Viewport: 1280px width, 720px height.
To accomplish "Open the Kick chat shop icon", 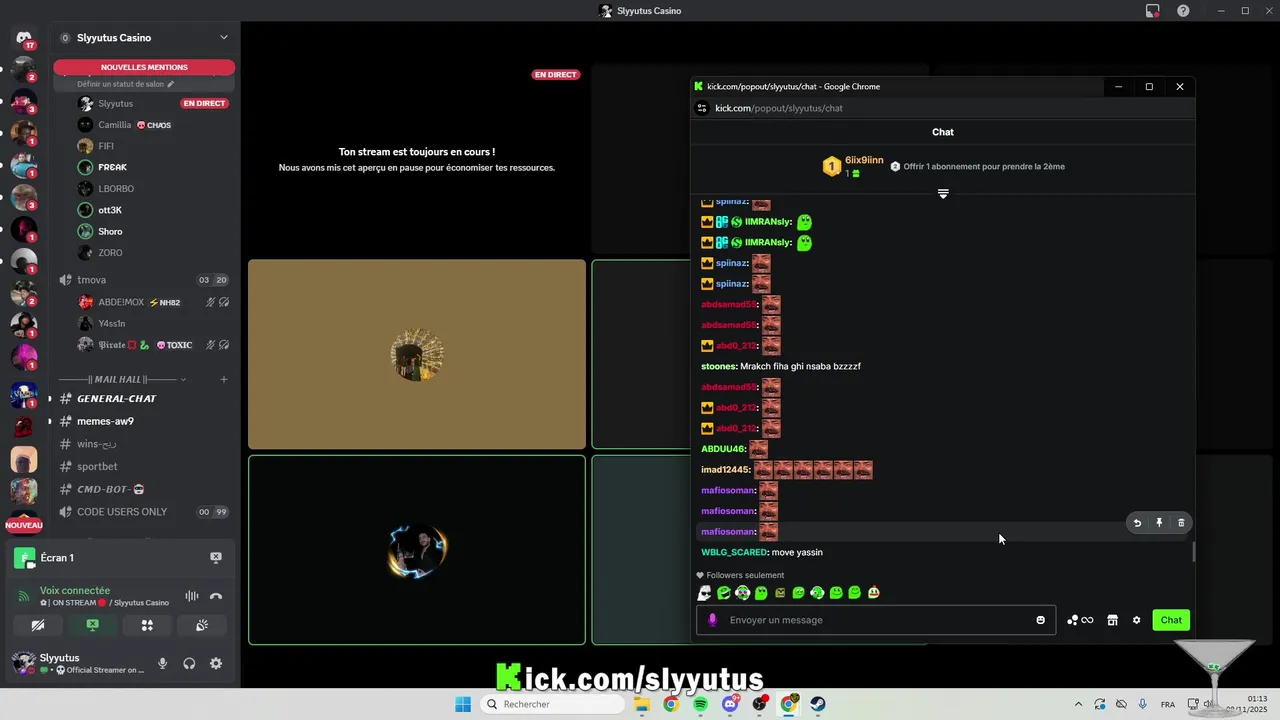I will pos(1112,620).
